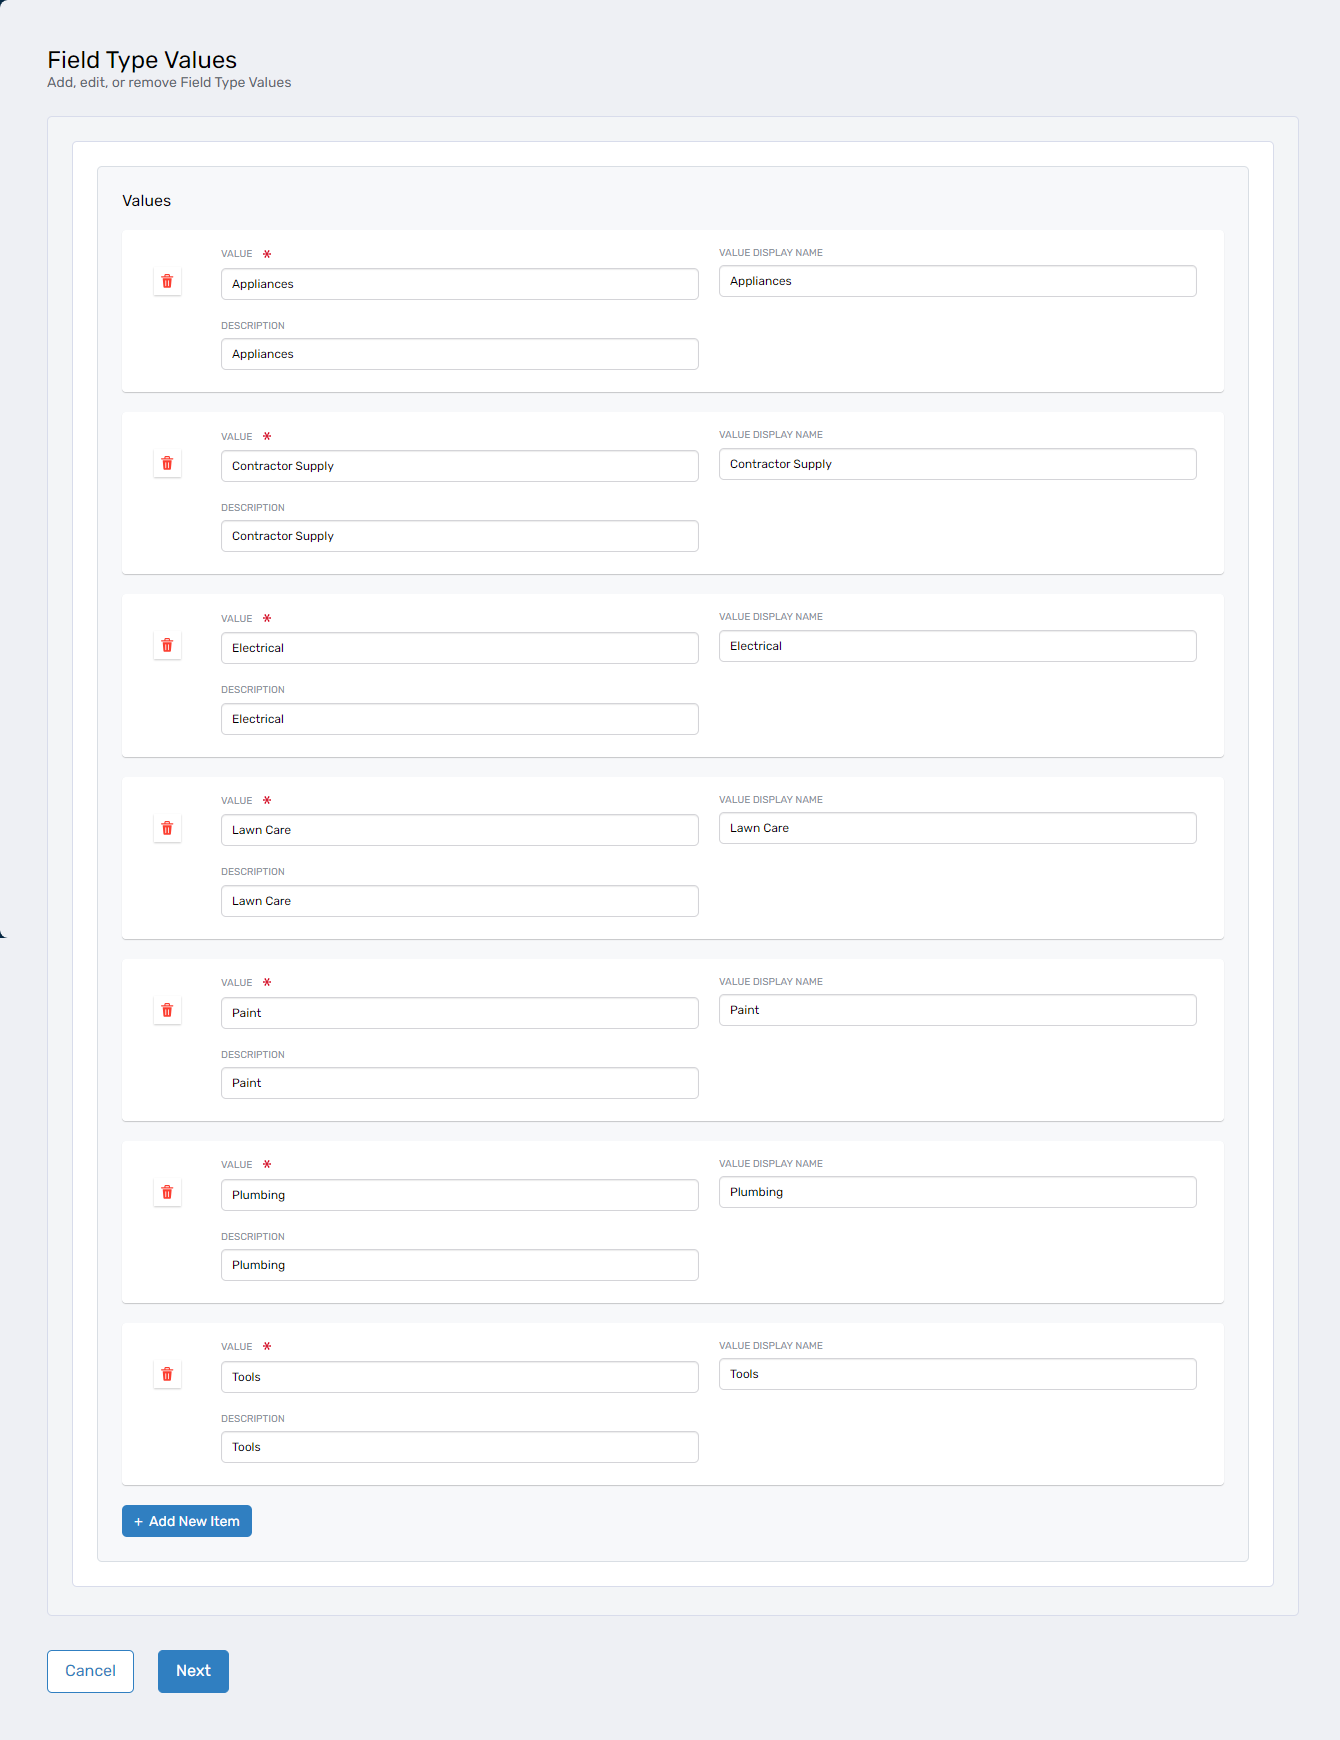
Task: Click the Add New Item button
Action: tap(187, 1521)
